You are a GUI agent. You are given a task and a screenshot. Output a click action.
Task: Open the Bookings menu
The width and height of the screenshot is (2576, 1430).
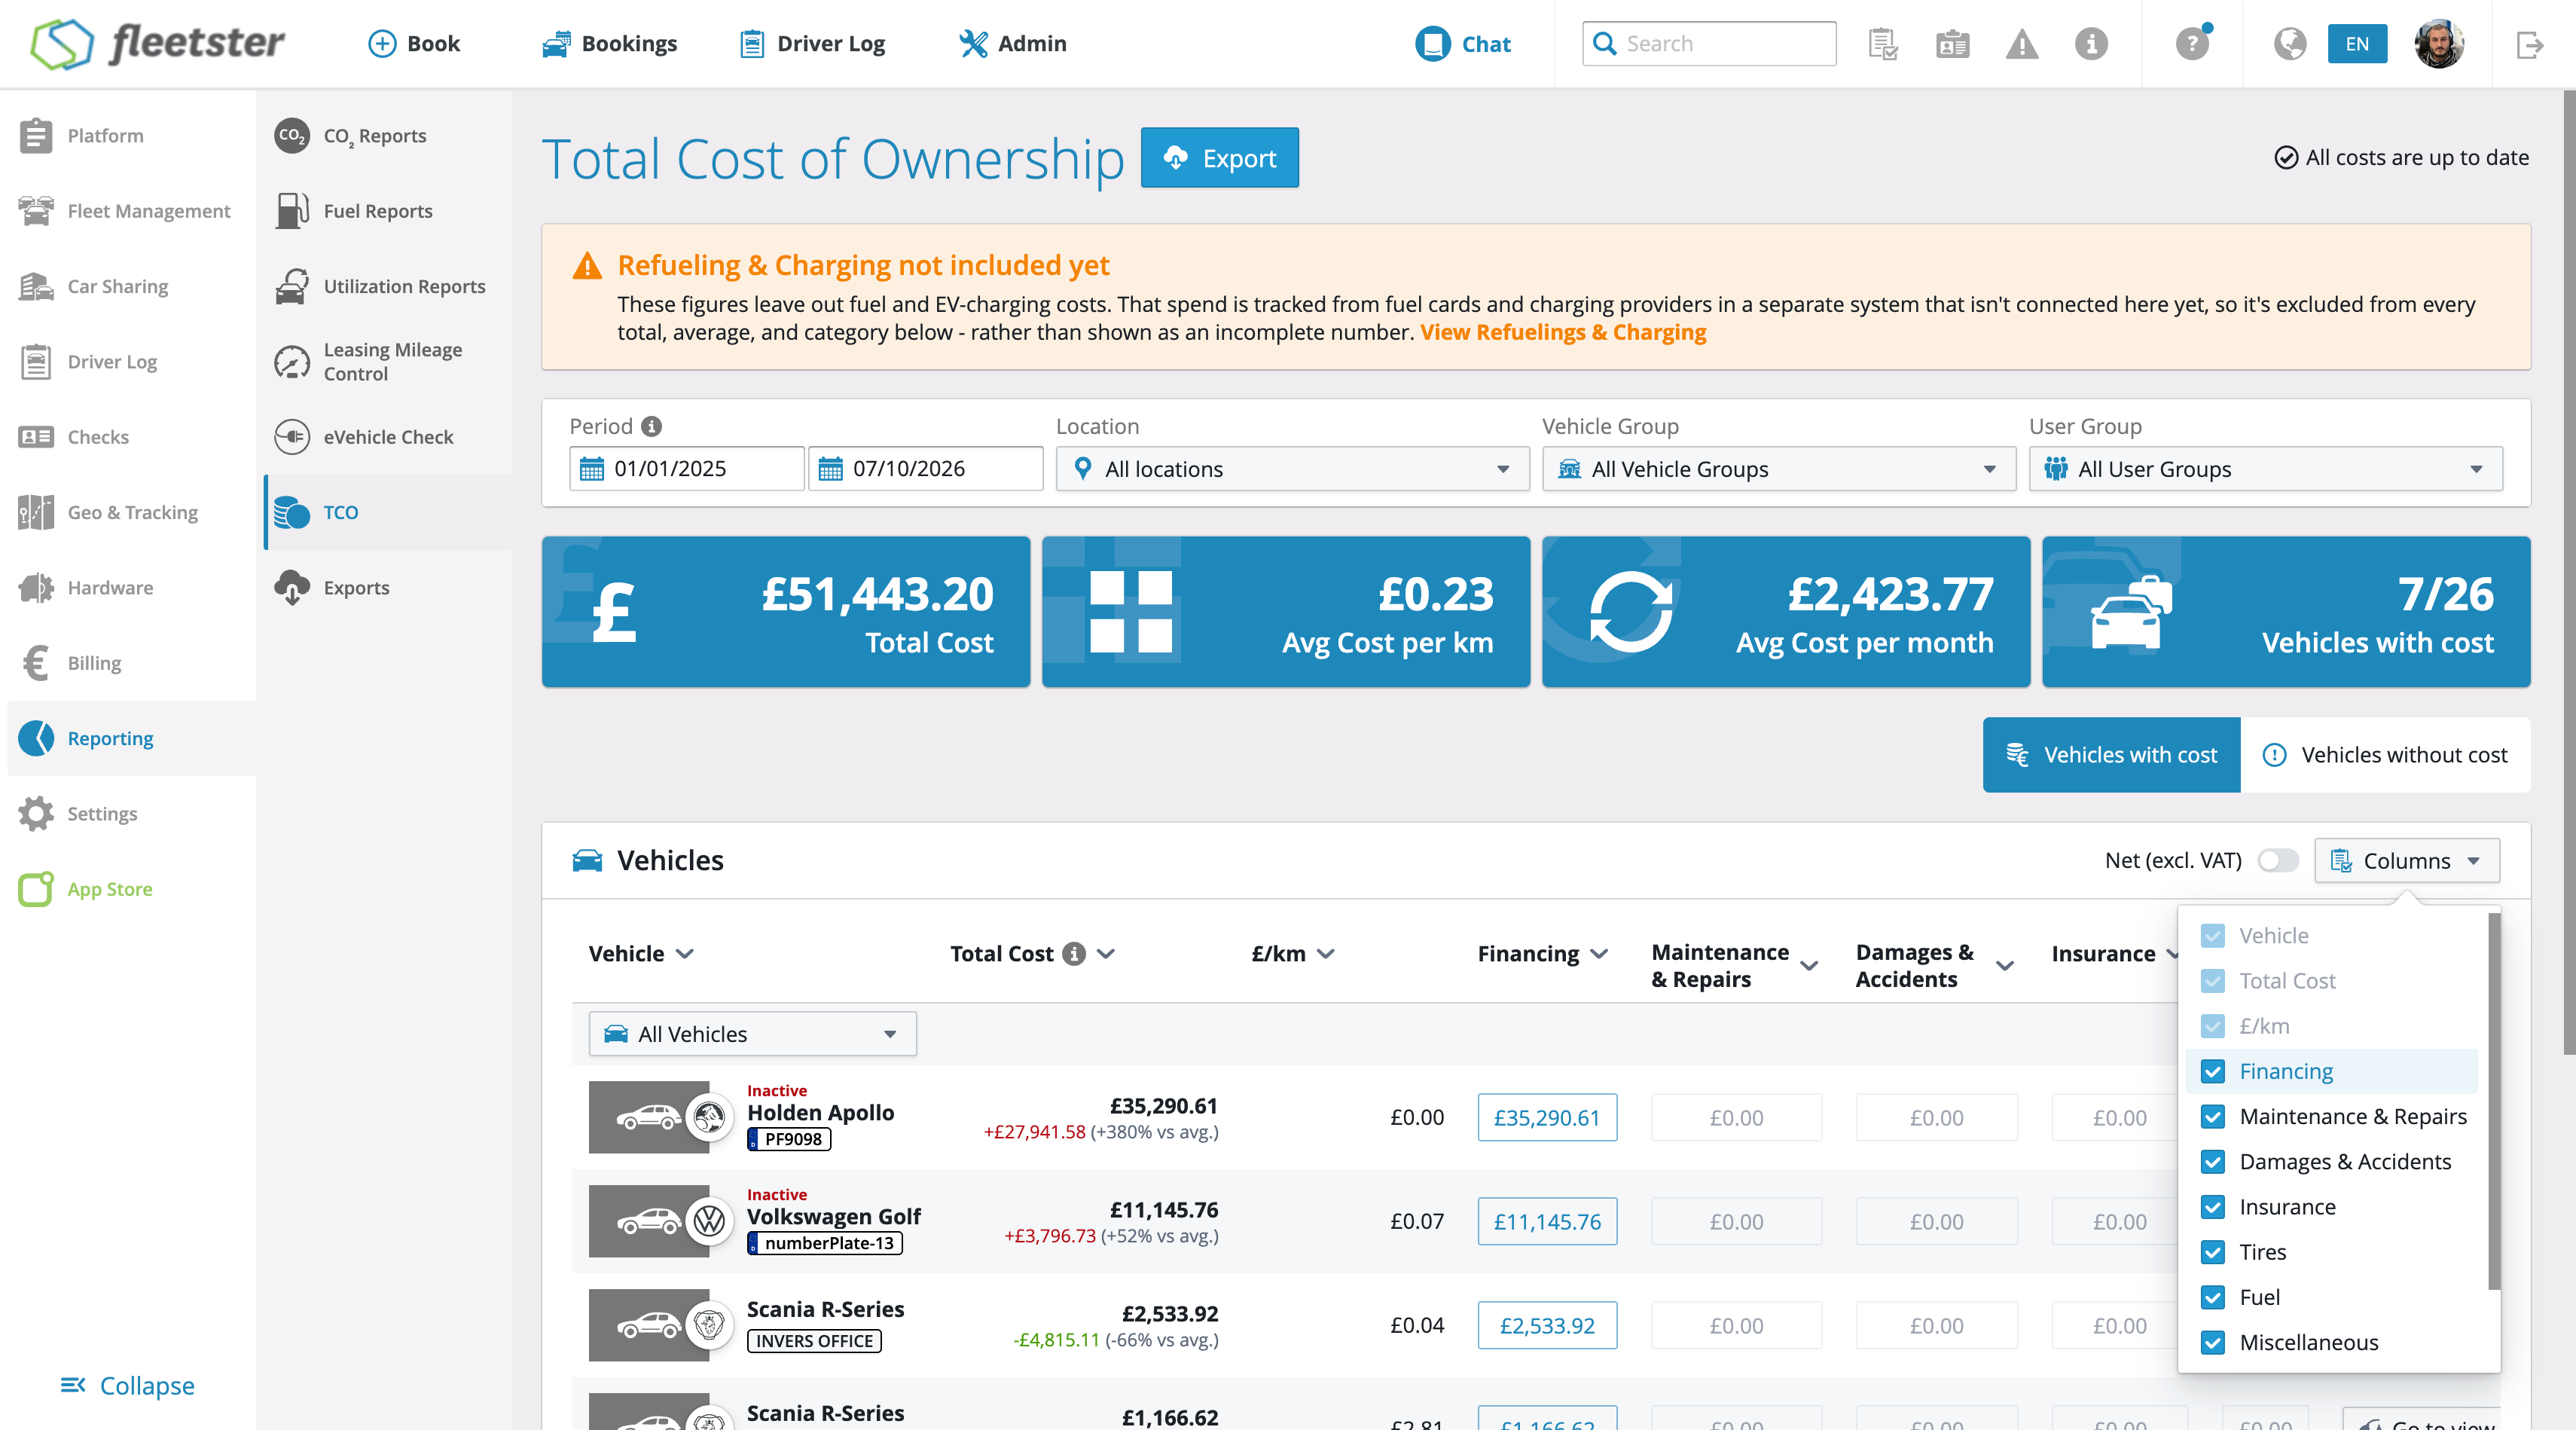[609, 44]
